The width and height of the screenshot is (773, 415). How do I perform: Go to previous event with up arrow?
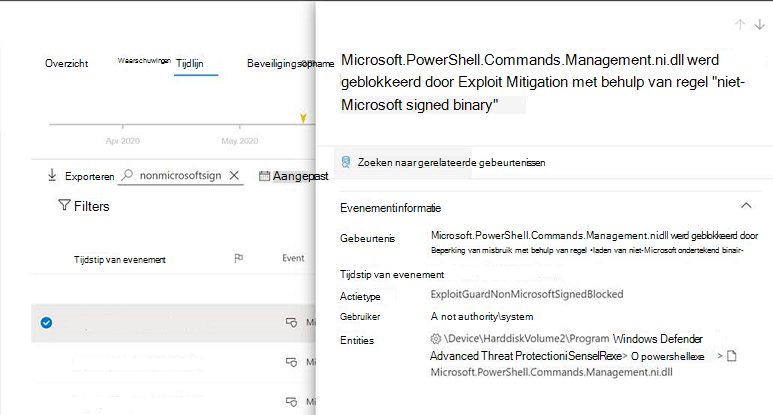coord(739,24)
